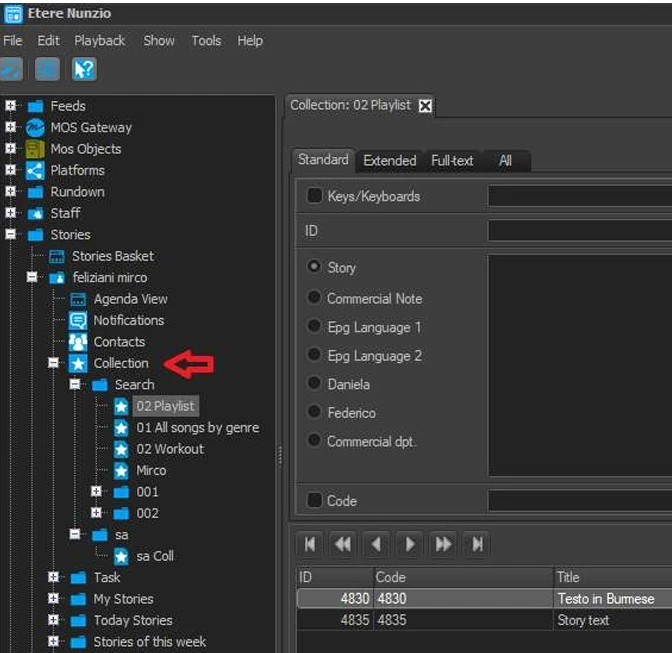Enable the Keys/Keyboards checkbox

[x=314, y=196]
